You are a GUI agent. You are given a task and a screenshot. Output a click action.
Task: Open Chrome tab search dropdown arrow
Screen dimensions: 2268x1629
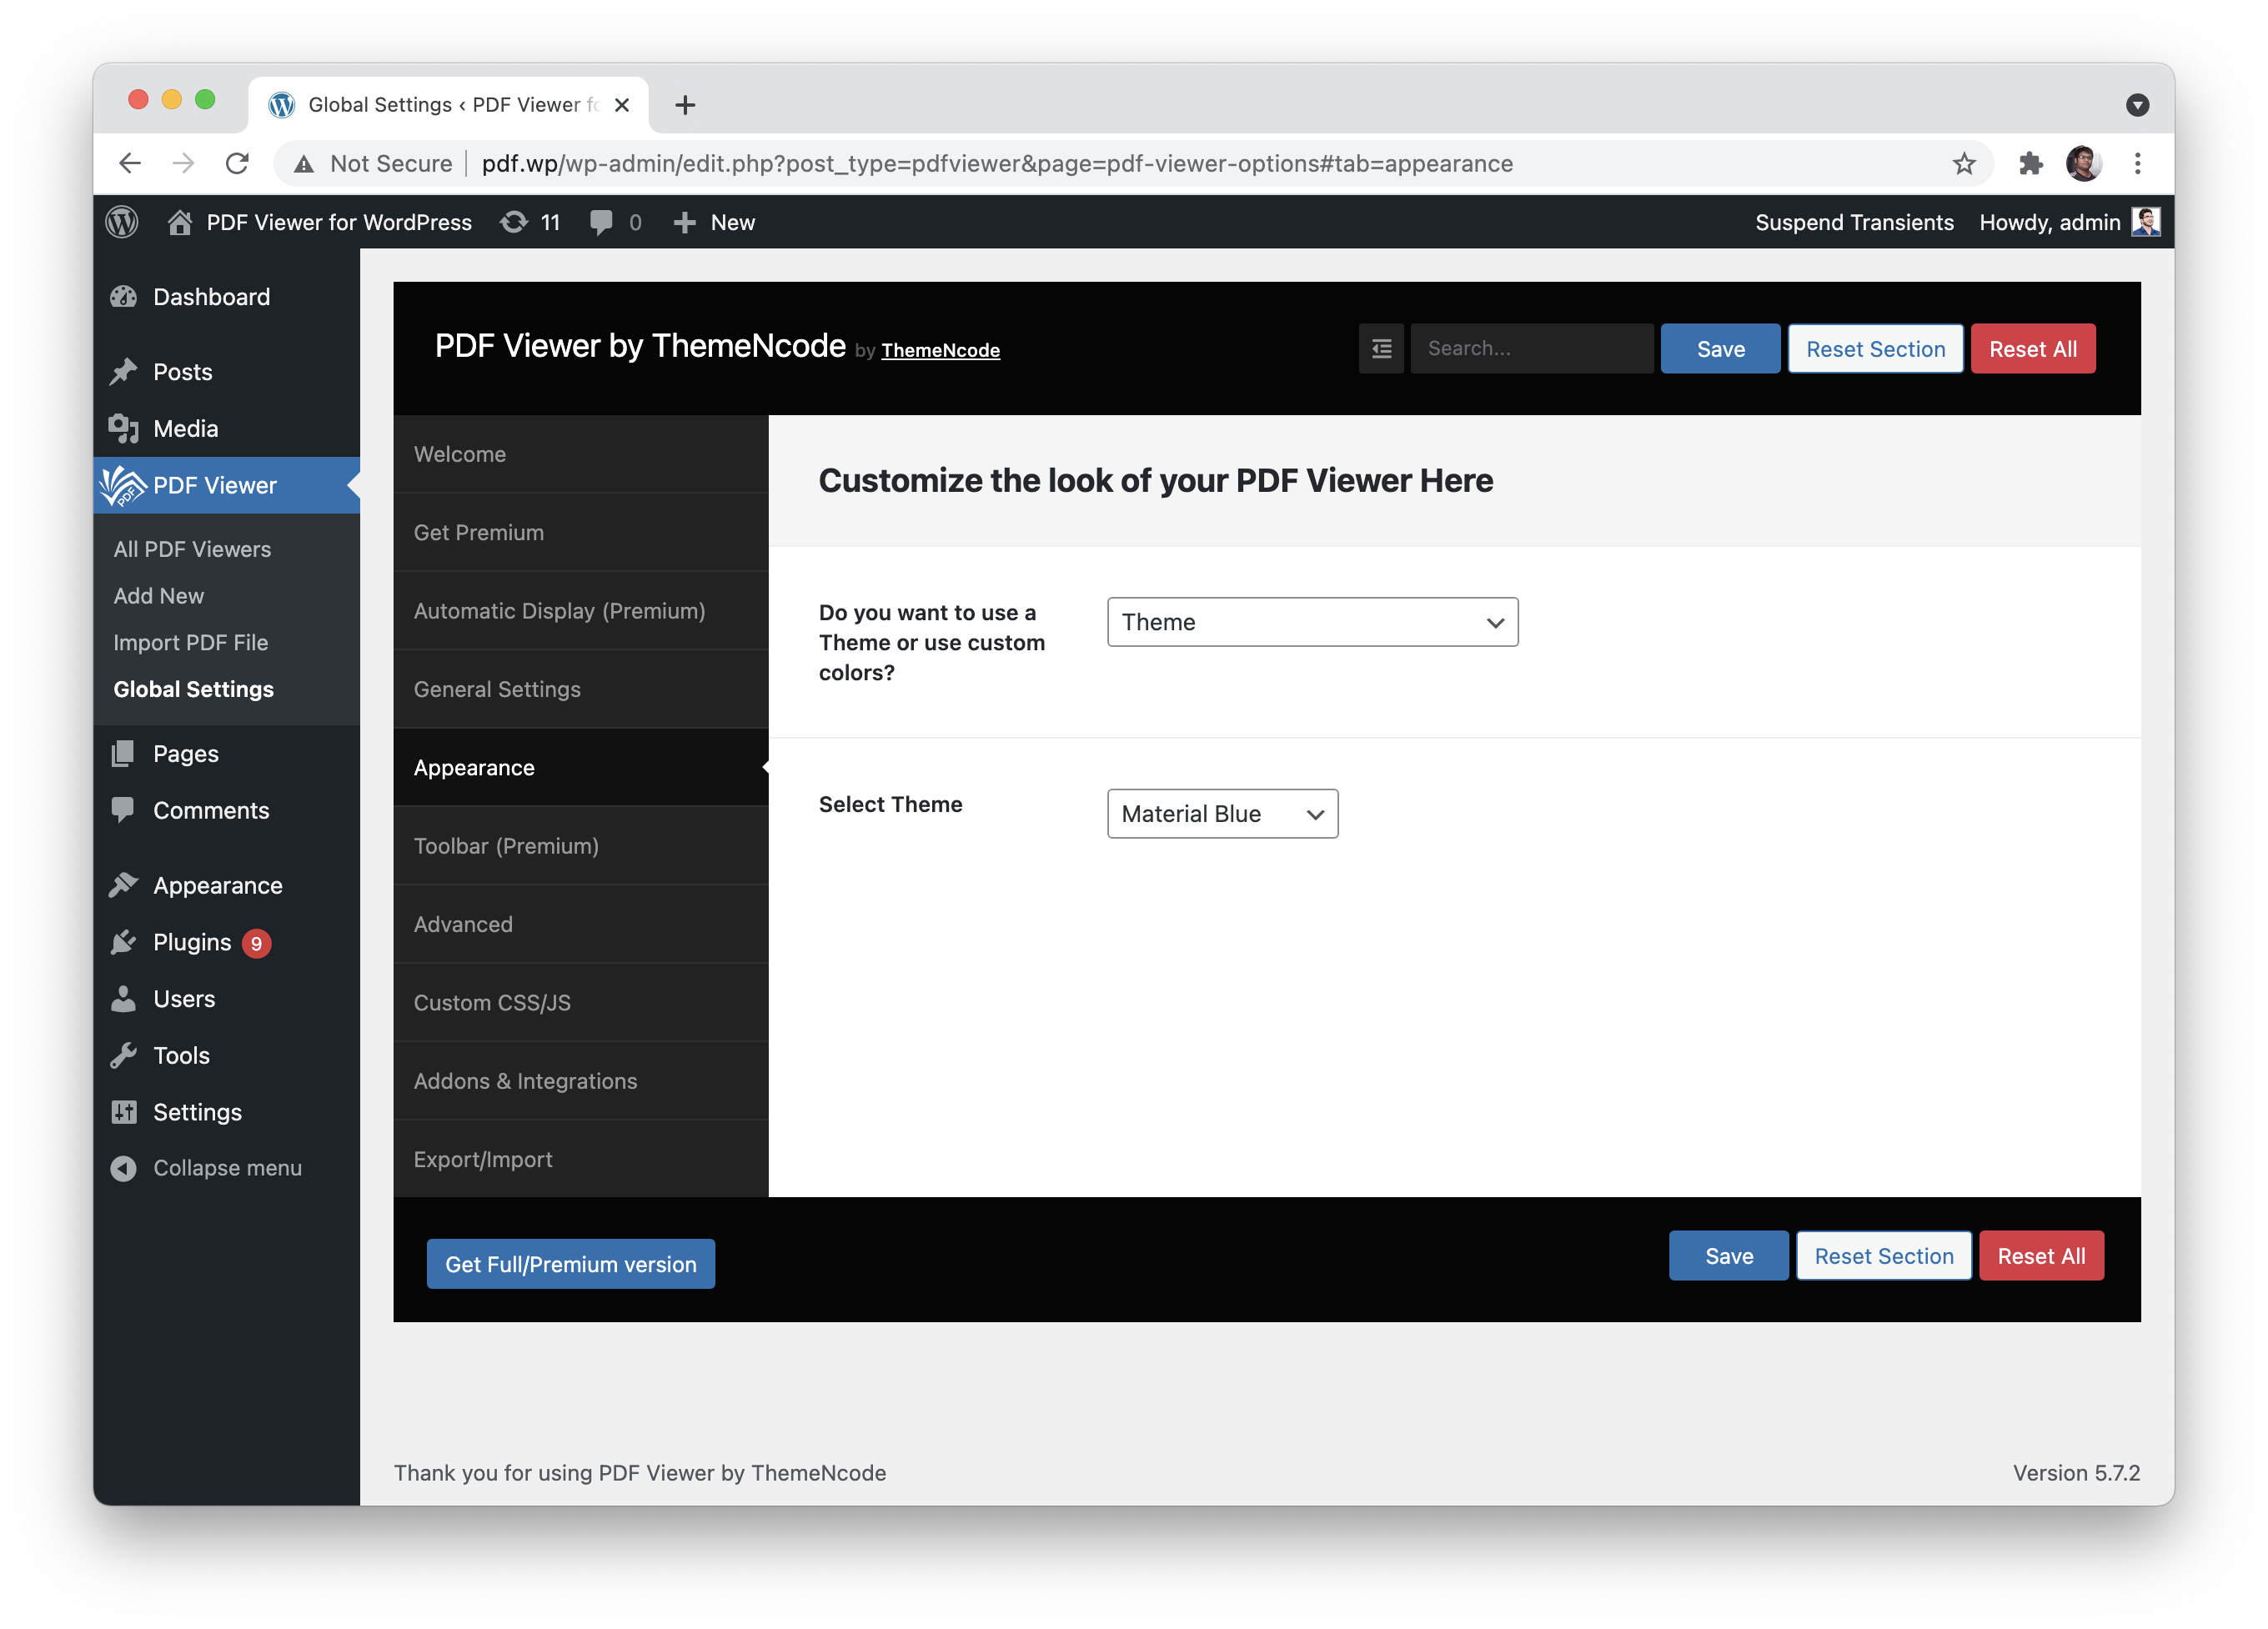point(2137,105)
